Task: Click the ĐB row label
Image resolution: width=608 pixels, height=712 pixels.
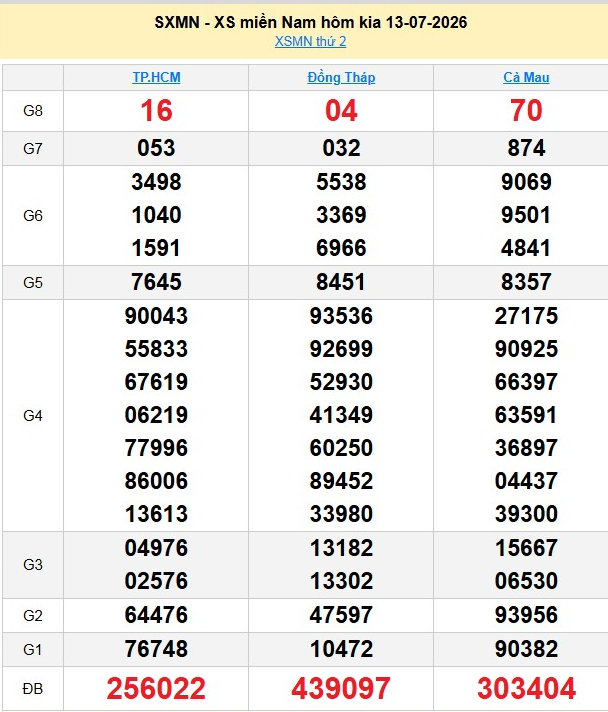Action: [33, 689]
